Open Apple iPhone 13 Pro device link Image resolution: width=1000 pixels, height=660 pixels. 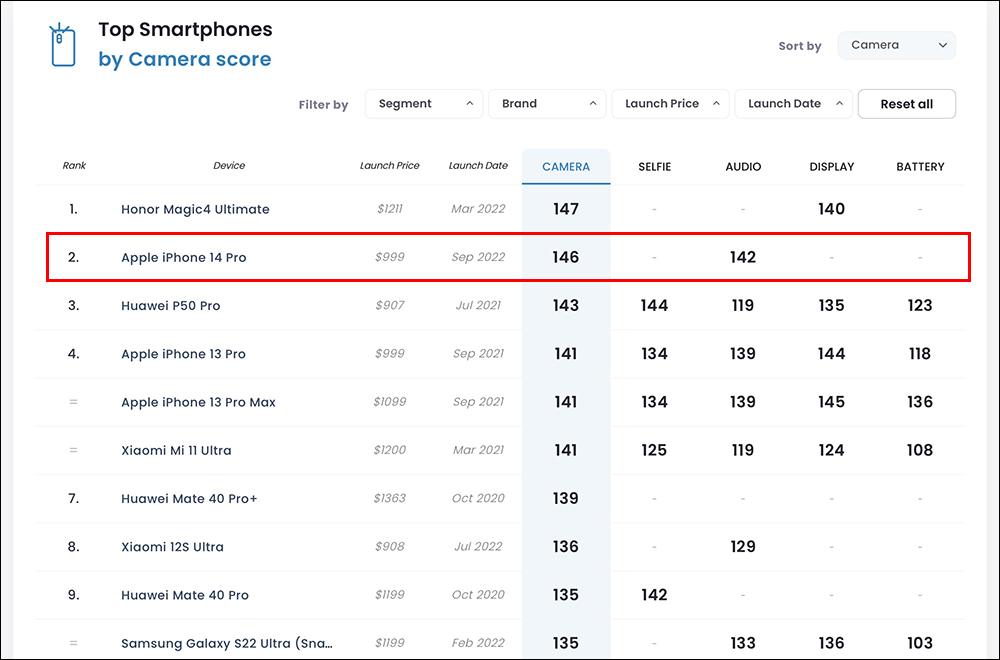tap(183, 354)
